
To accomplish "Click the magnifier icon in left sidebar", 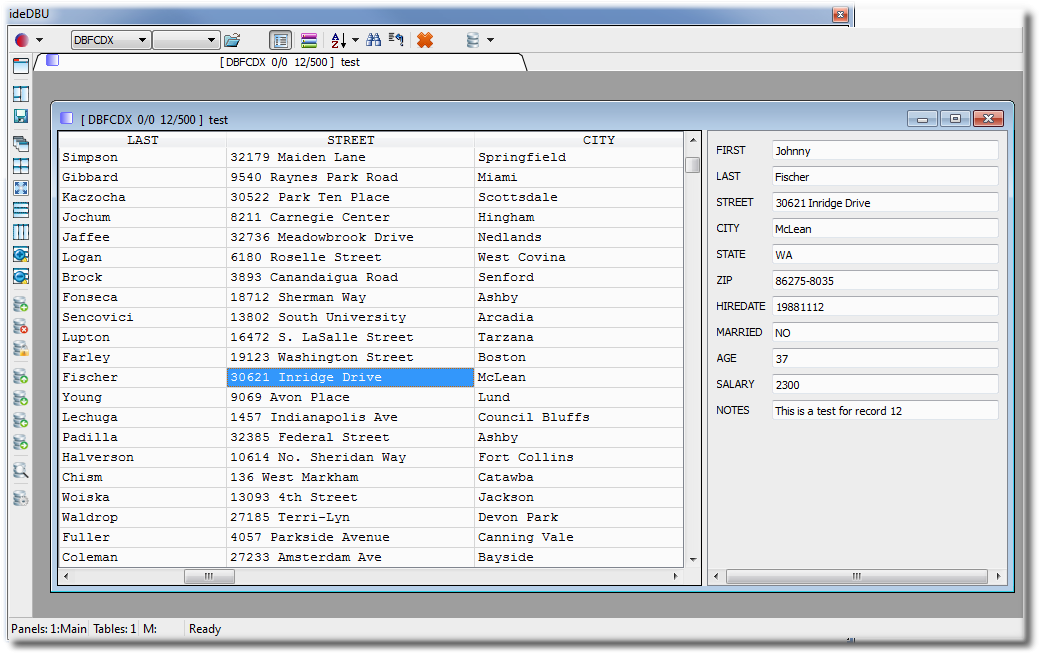I will point(20,471).
